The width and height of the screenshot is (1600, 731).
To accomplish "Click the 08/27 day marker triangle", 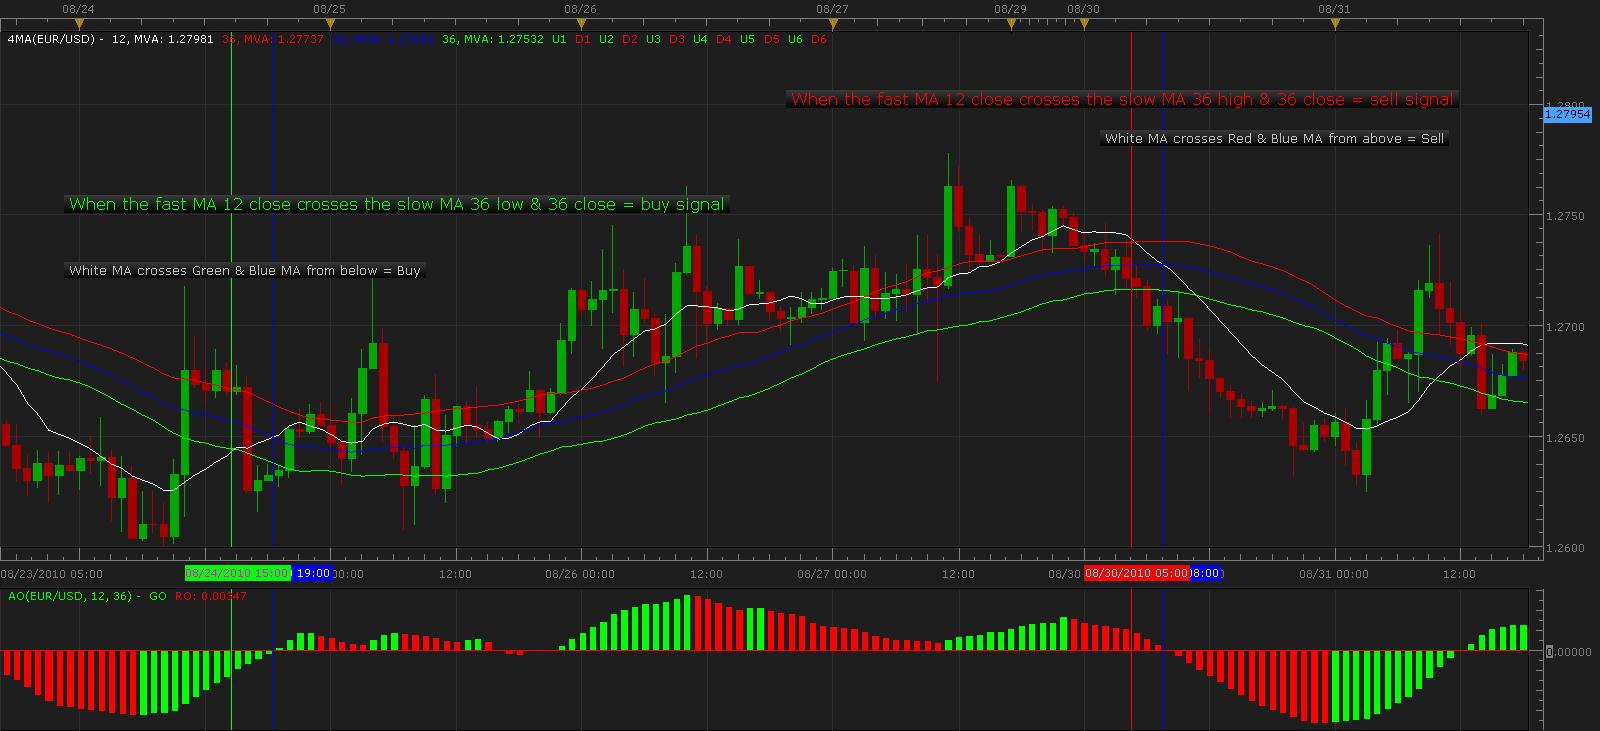I will [x=832, y=23].
